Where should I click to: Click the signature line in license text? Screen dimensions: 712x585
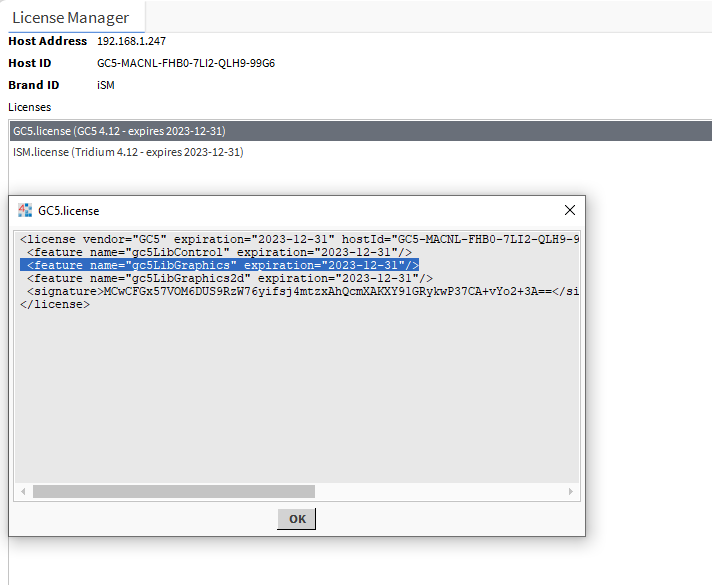click(x=300, y=291)
